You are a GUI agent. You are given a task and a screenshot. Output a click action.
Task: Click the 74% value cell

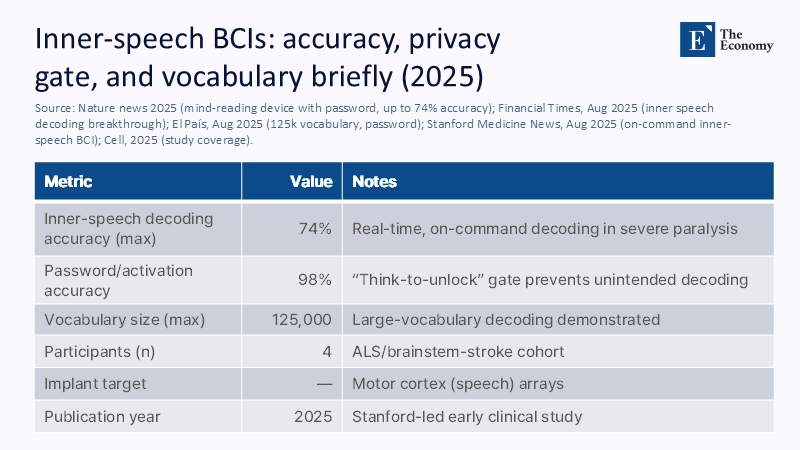coord(316,229)
